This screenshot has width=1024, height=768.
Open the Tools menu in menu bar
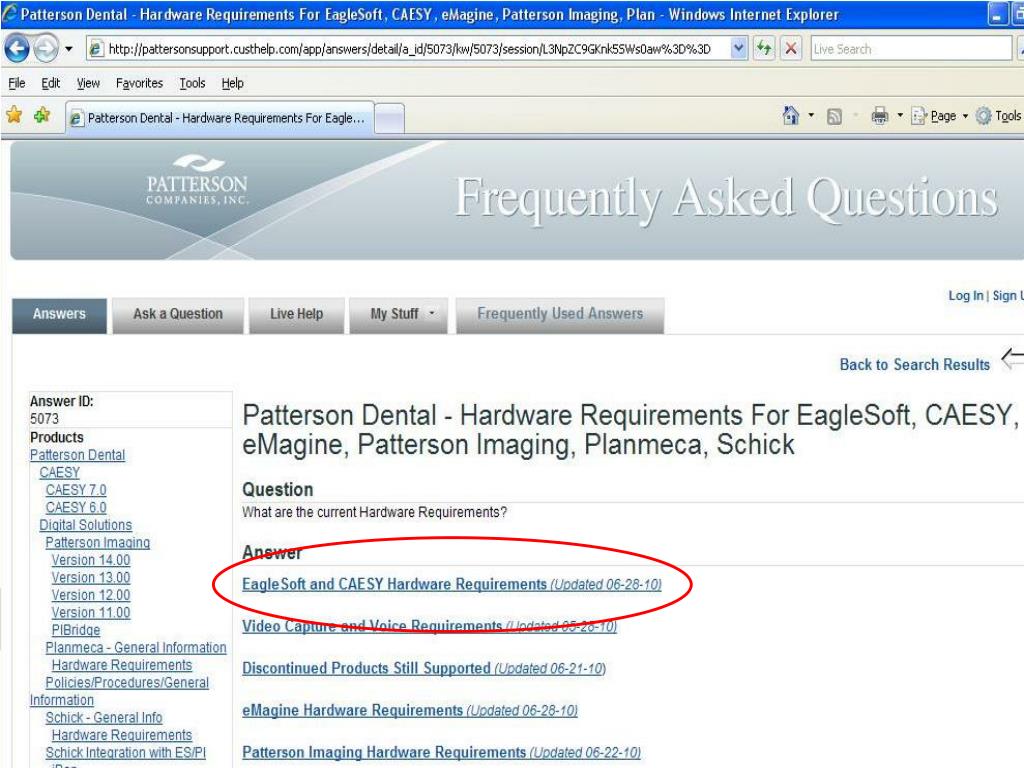point(192,83)
